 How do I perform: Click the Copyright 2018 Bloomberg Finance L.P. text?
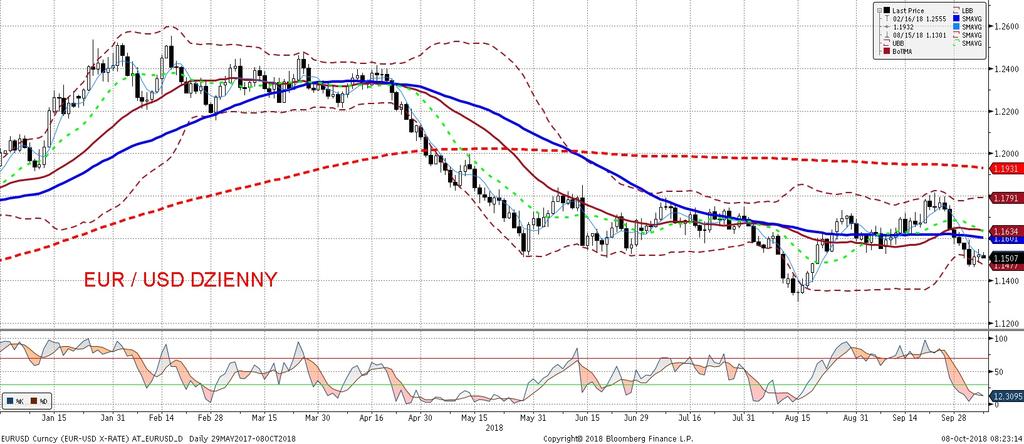tap(618, 437)
